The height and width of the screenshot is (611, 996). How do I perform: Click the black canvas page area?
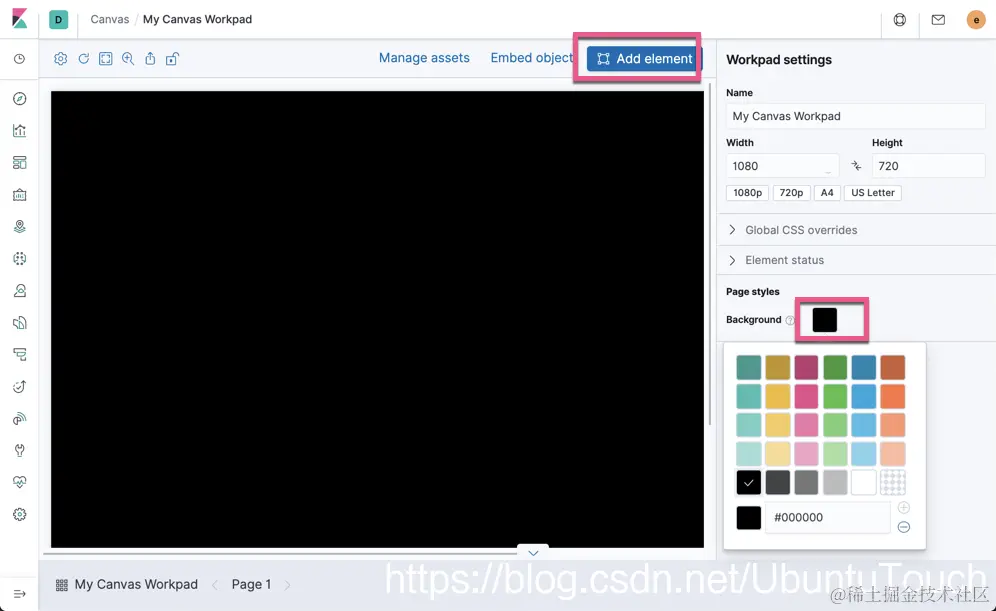click(x=377, y=319)
